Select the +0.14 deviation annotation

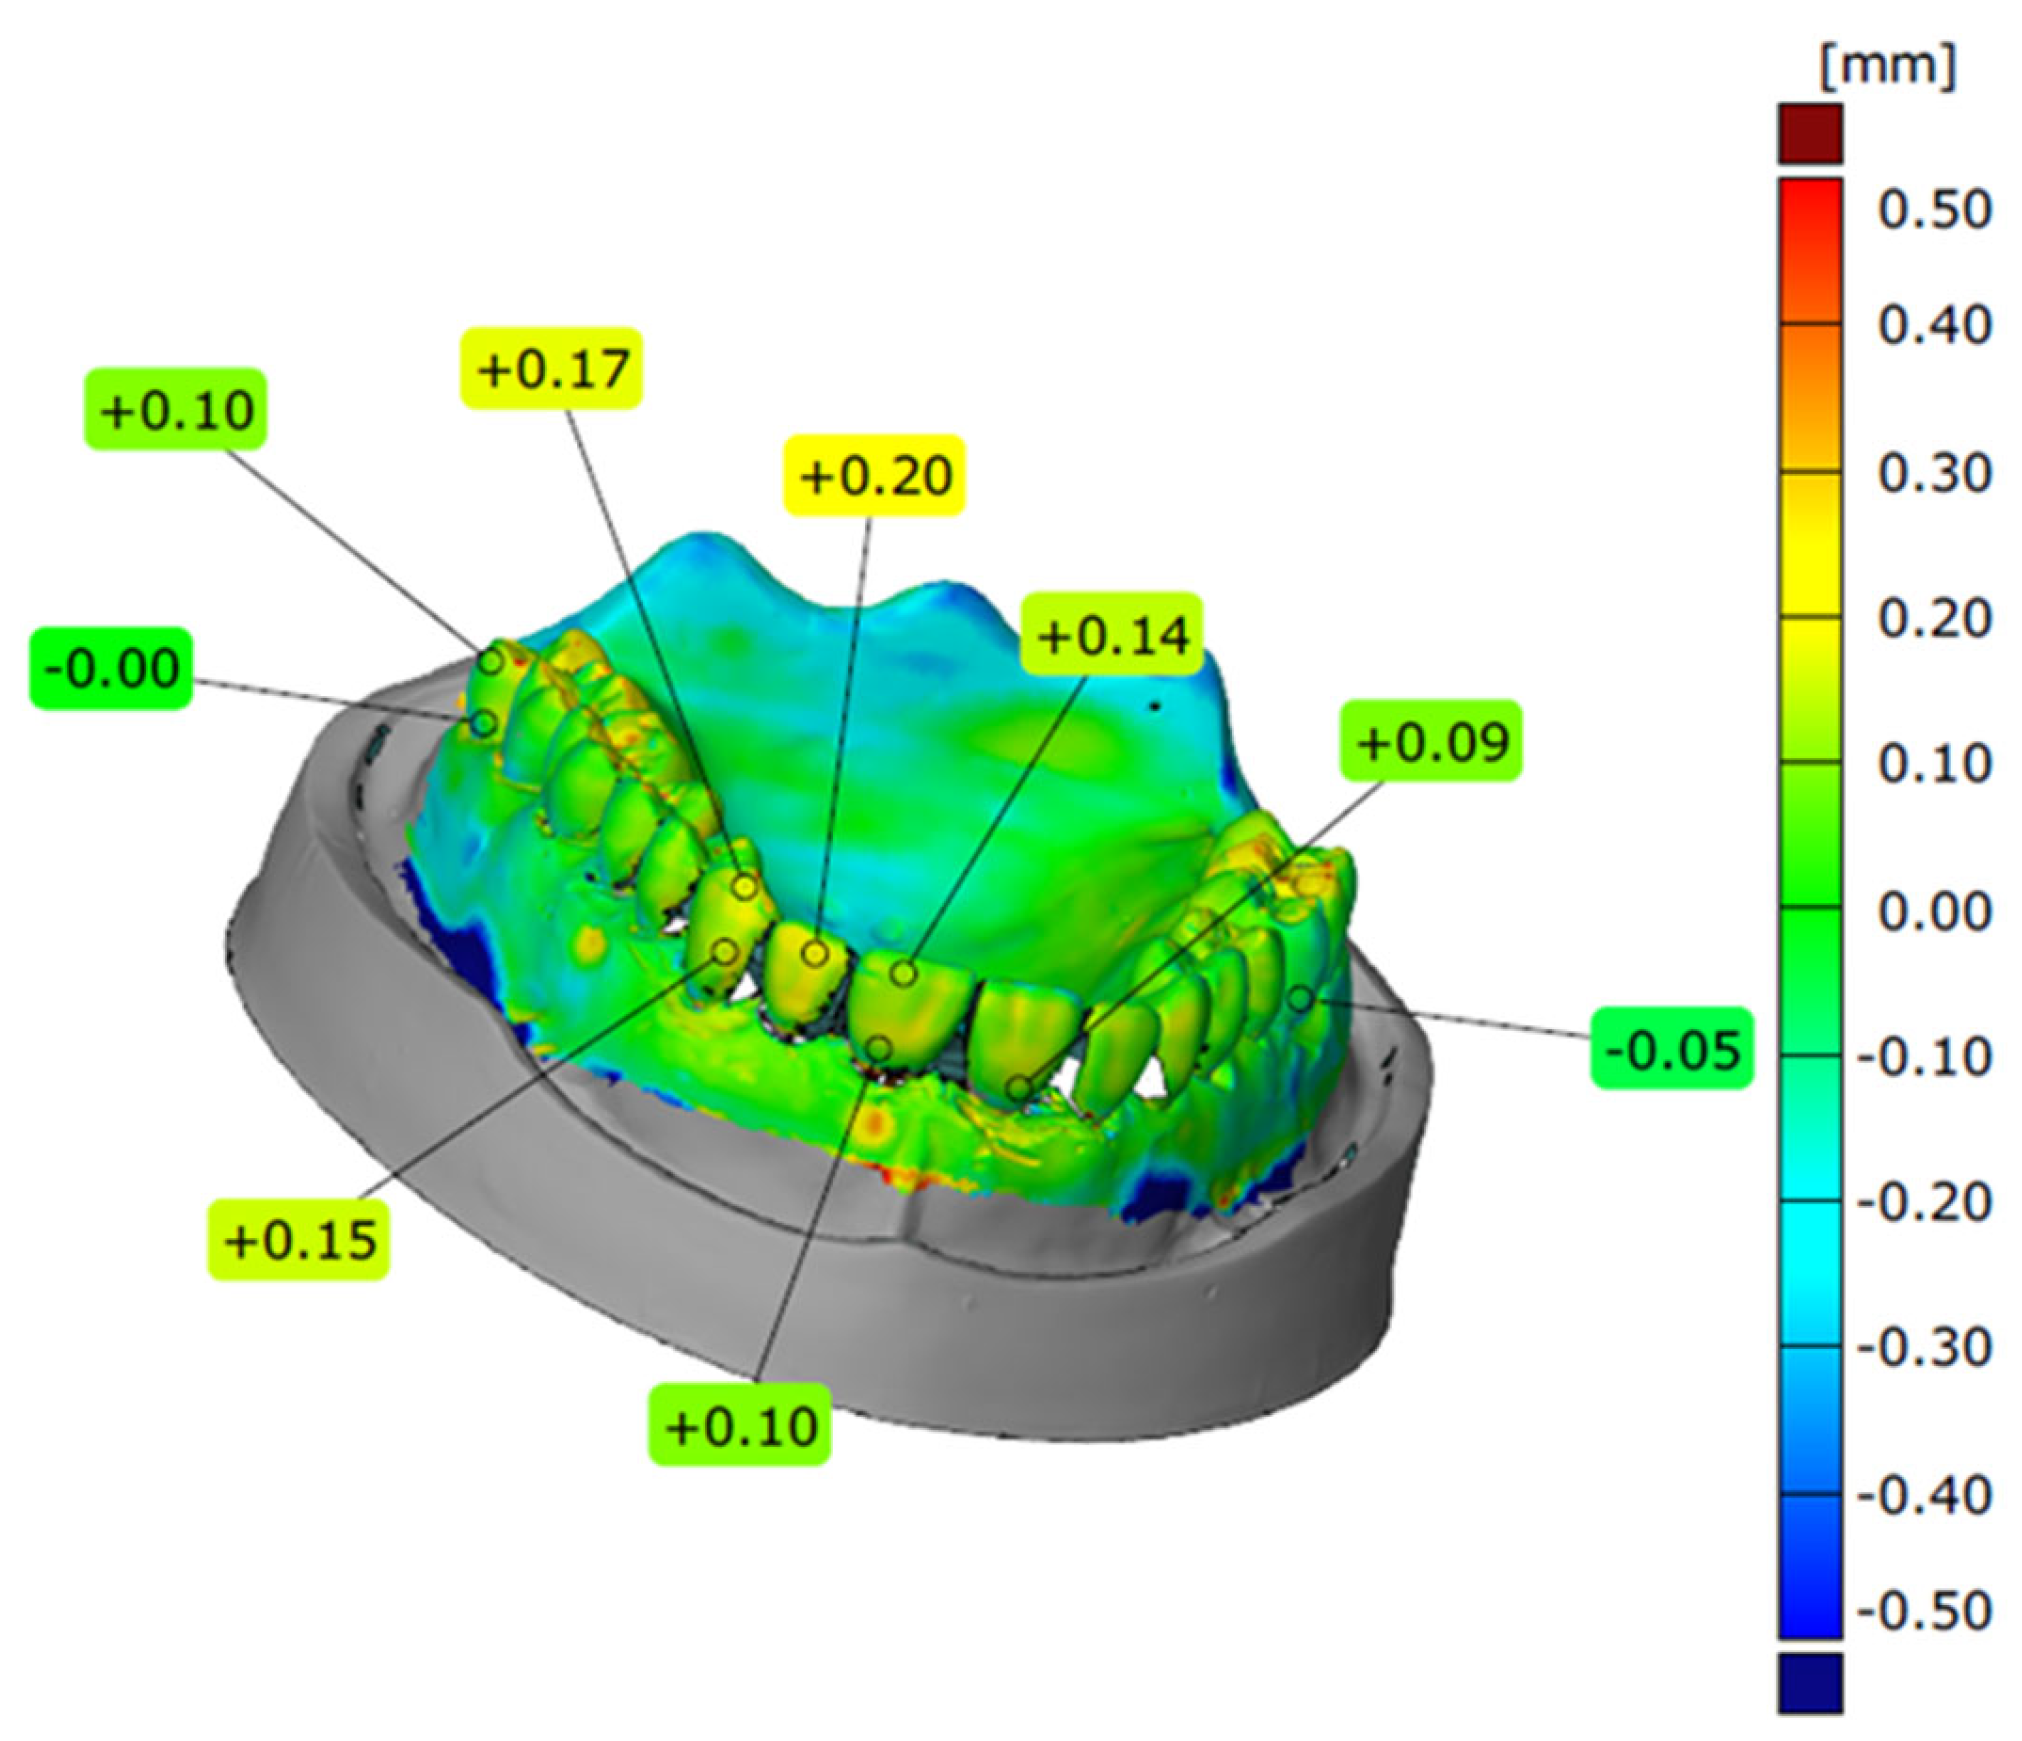[1111, 636]
